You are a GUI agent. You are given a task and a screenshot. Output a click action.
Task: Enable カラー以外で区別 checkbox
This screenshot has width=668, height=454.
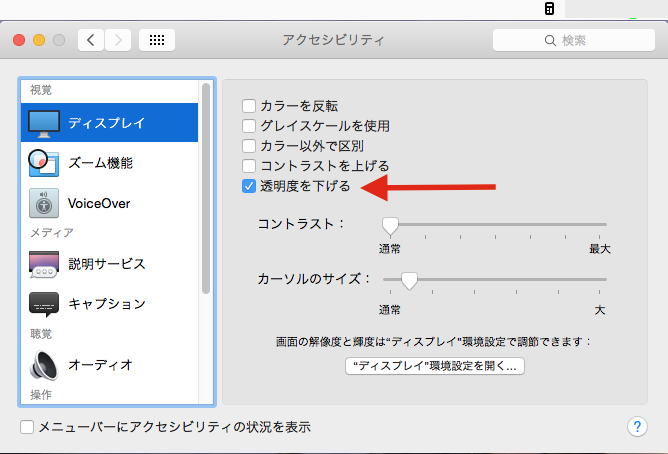pos(249,146)
